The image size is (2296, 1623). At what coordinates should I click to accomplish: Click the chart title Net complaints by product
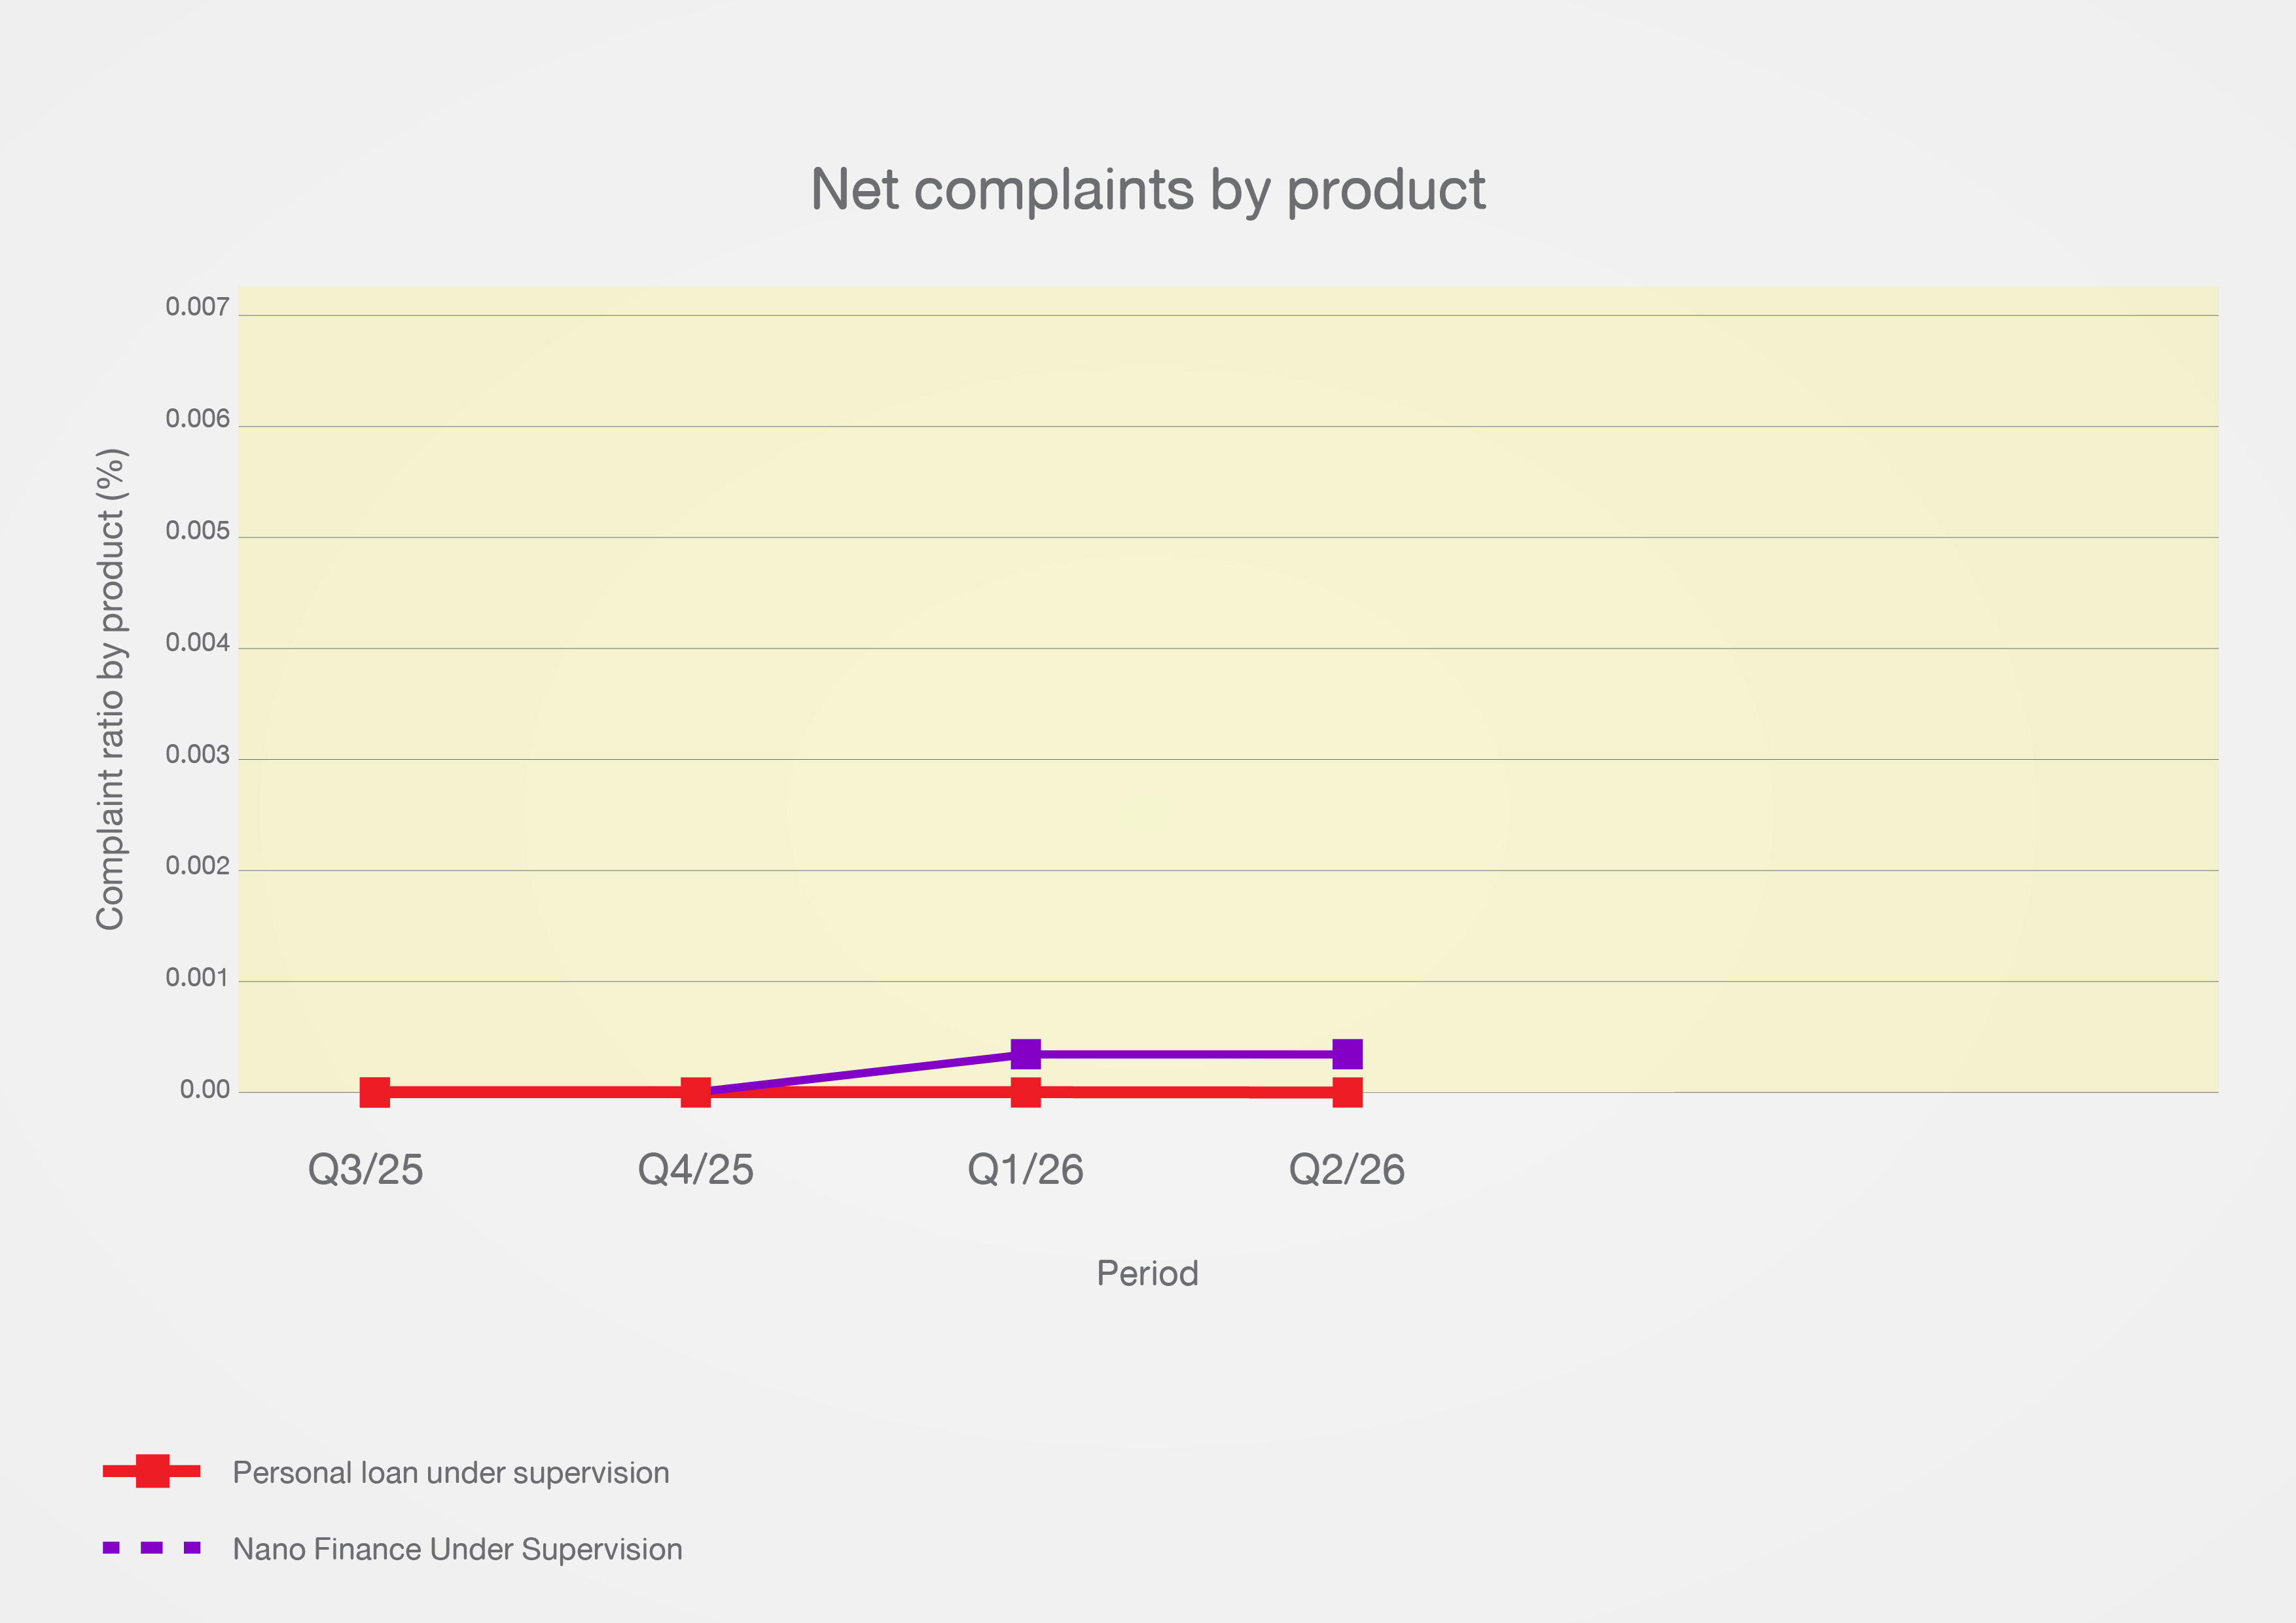tap(1148, 190)
